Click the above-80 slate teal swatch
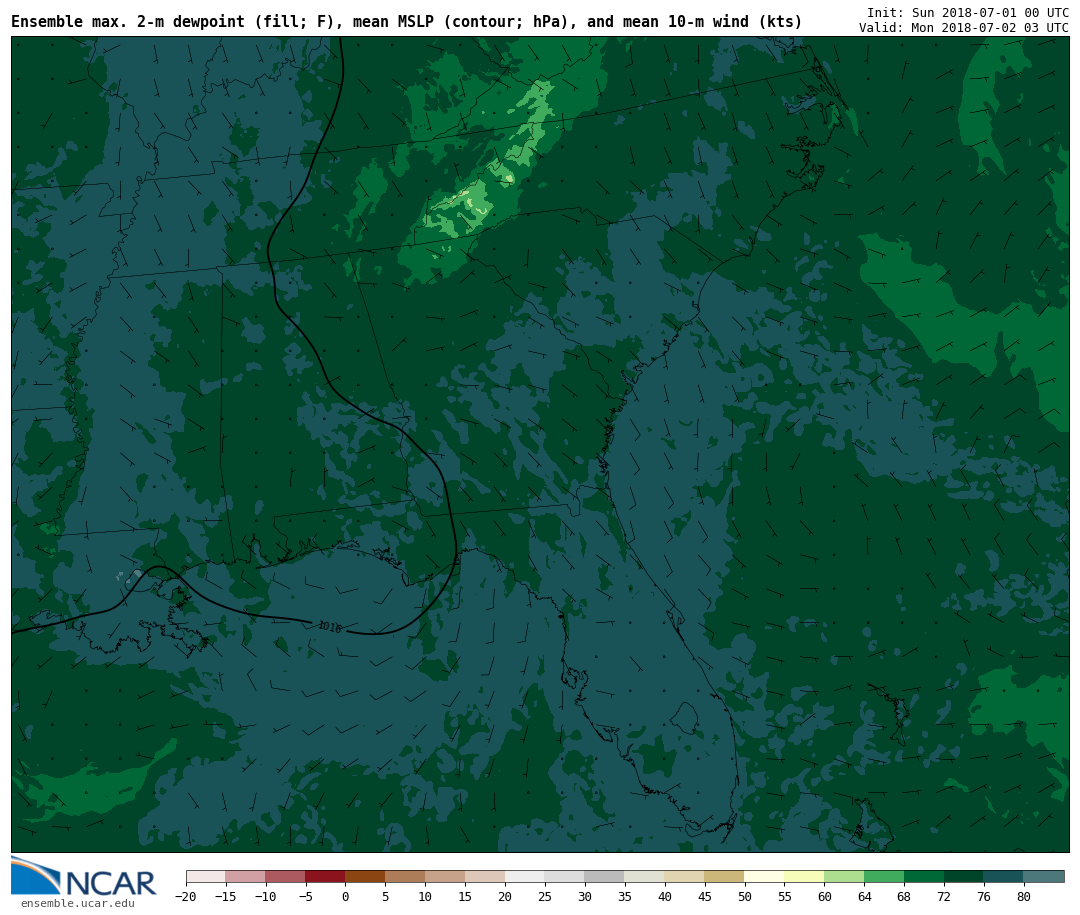The width and height of the screenshot is (1080, 915). click(1044, 877)
